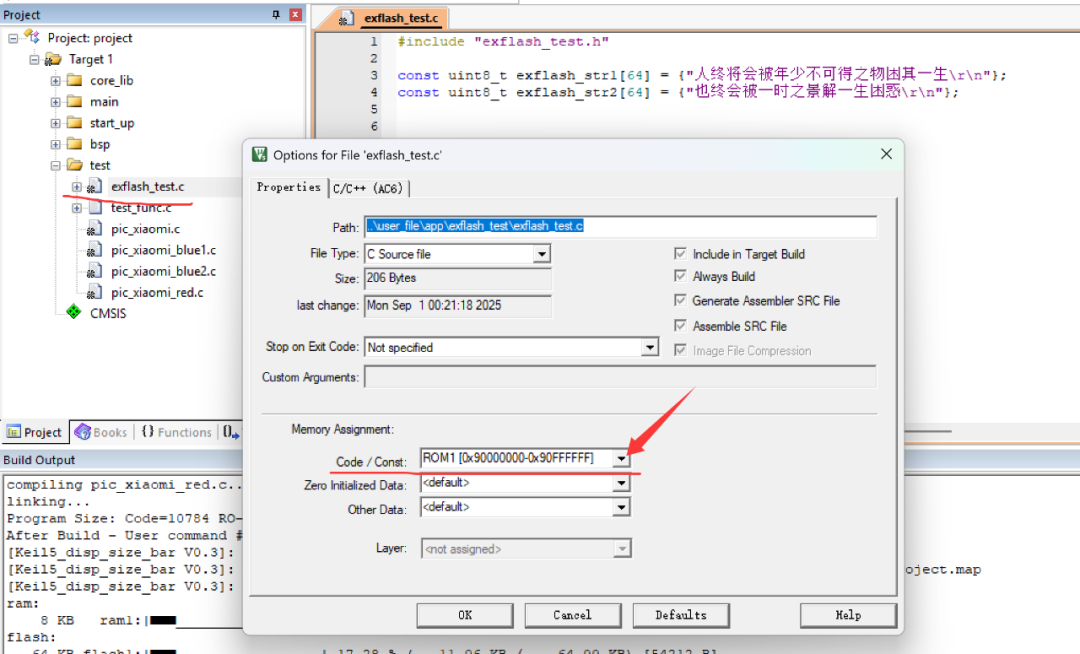Click the Custom Arguments input field

pos(621,377)
